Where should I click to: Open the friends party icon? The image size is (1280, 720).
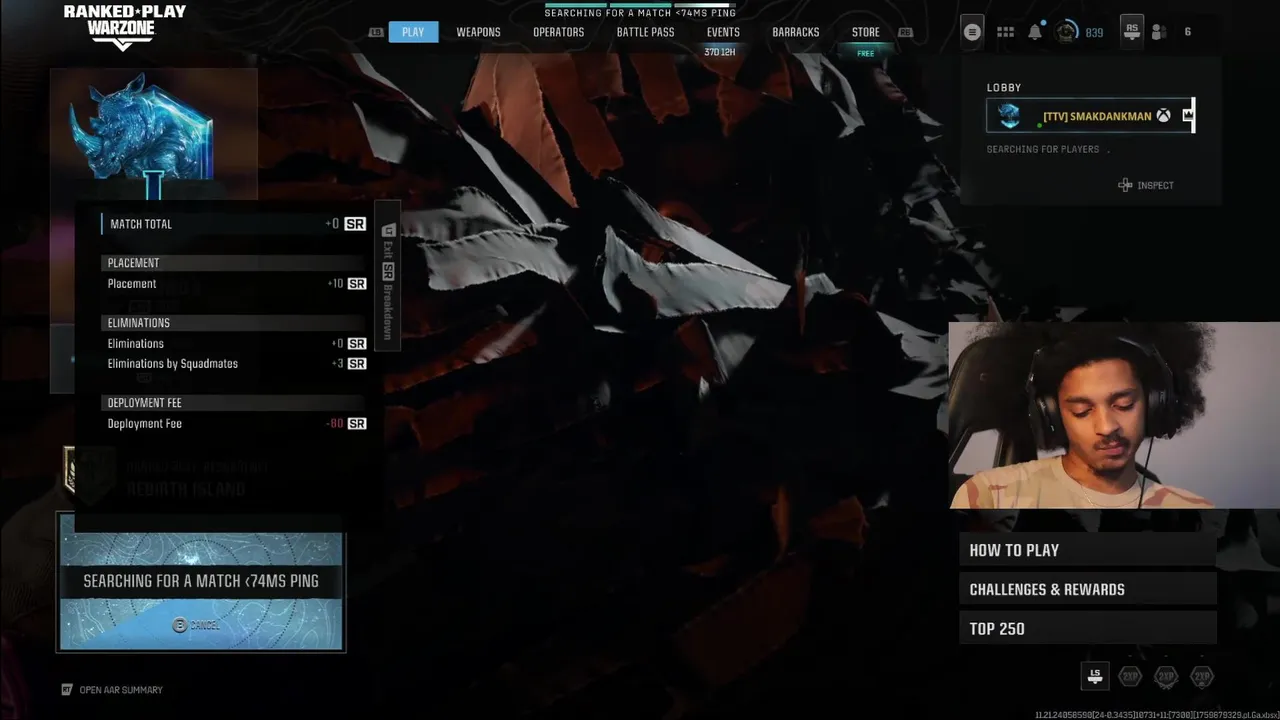click(x=1159, y=32)
